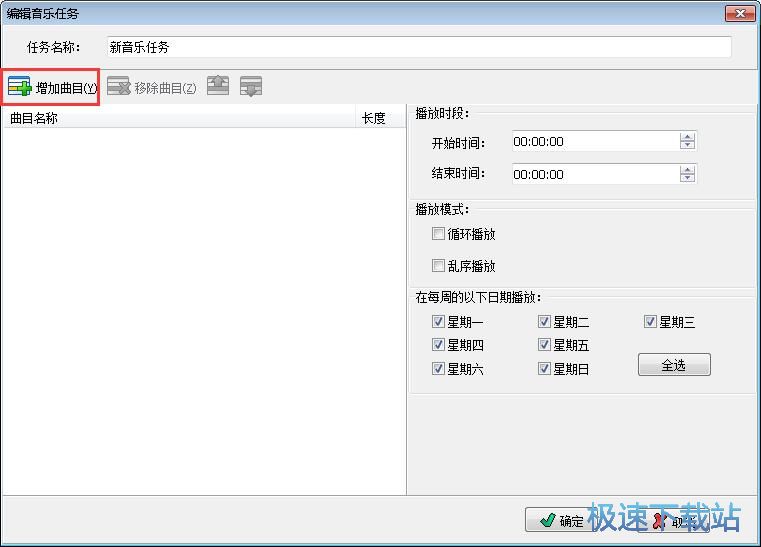Screen dimensions: 761x547
Task: Click the 移除曲目 (remove track) button
Action: pos(152,87)
